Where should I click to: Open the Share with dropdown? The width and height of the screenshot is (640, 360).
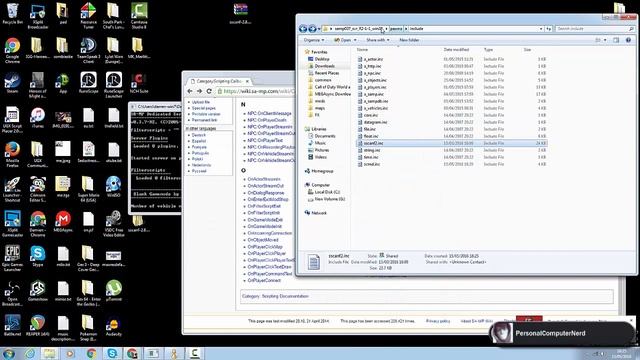click(x=378, y=40)
